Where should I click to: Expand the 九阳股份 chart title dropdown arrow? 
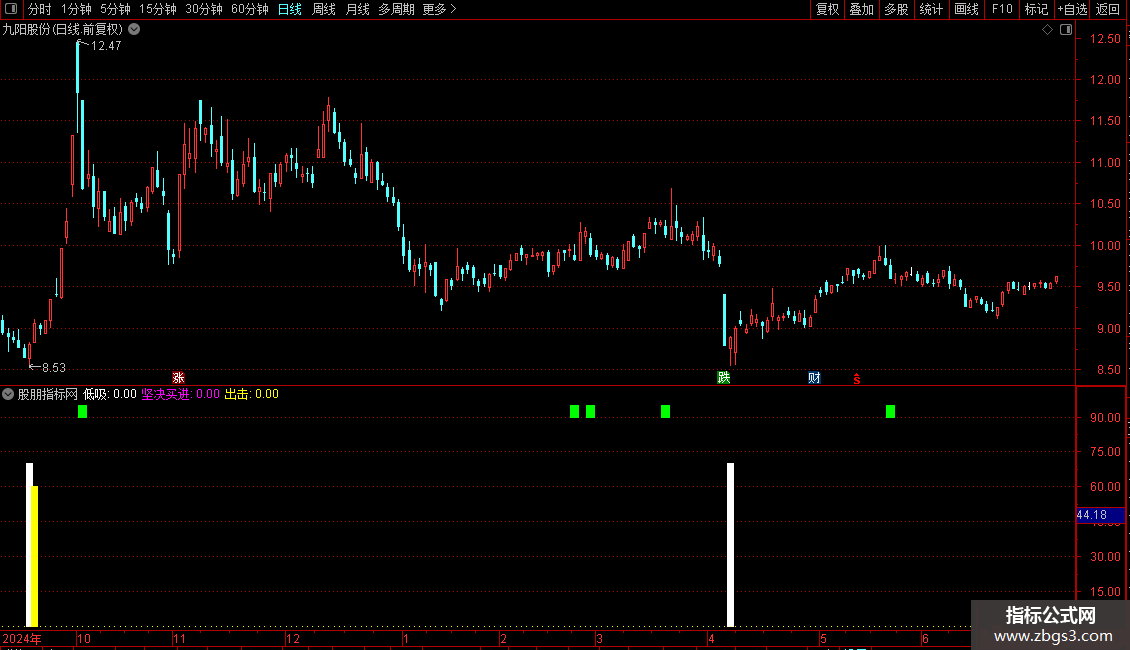(134, 30)
